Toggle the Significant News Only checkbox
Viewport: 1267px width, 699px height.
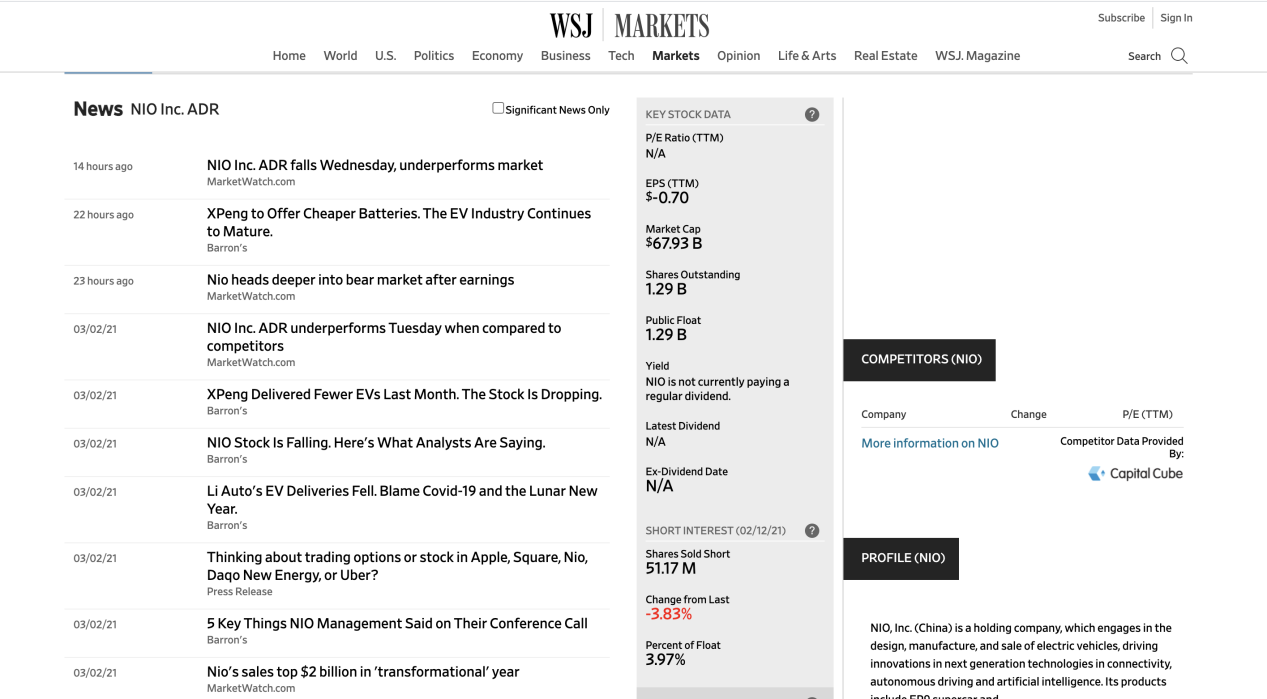coord(498,108)
